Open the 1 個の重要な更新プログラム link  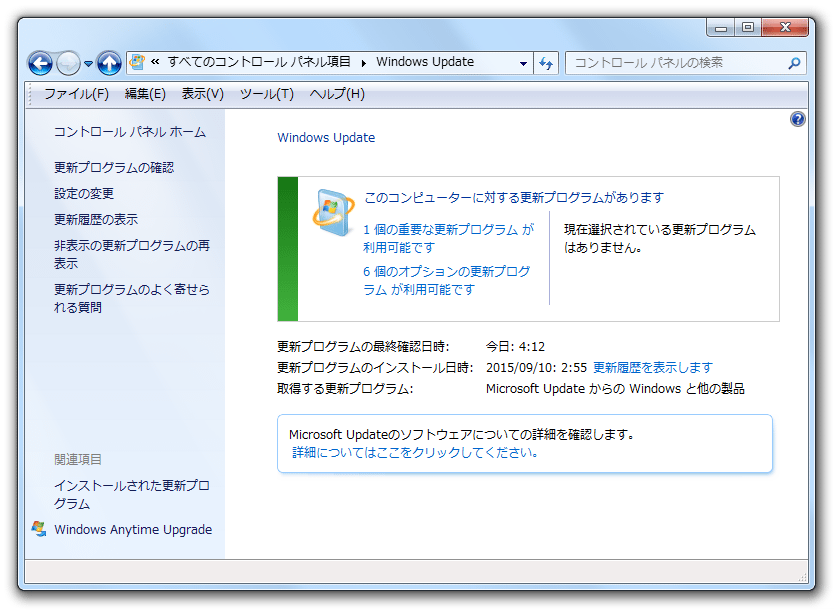pos(448,238)
